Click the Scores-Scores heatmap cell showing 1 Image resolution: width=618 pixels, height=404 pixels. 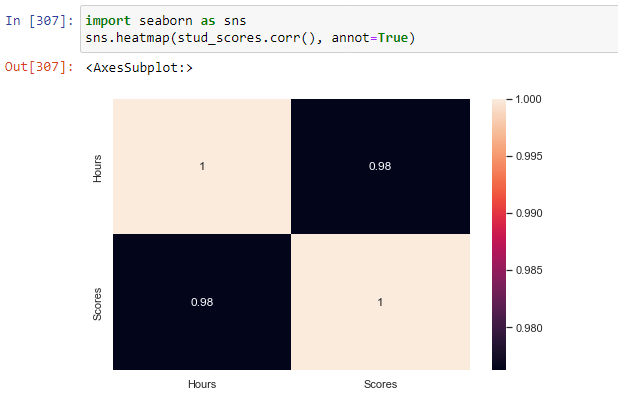point(380,302)
